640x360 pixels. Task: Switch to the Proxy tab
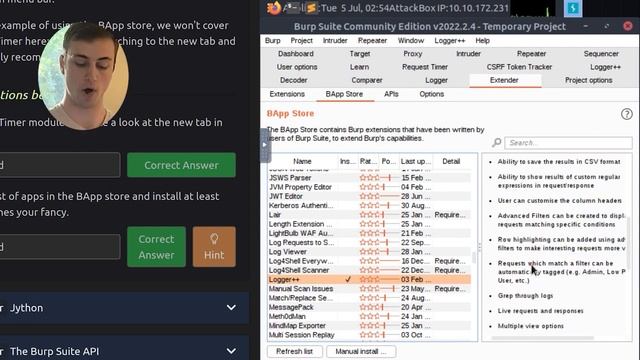pos(413,53)
